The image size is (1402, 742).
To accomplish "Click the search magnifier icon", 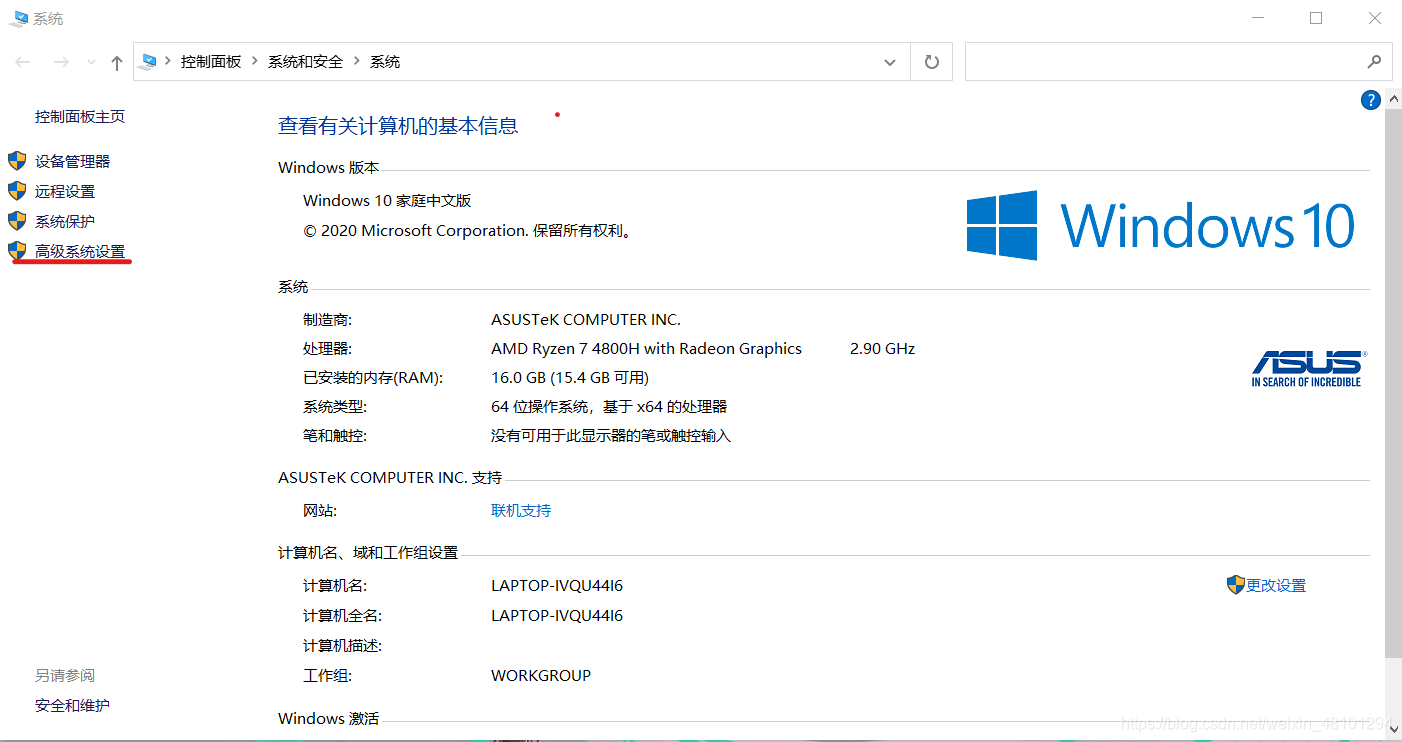I will tap(1374, 62).
